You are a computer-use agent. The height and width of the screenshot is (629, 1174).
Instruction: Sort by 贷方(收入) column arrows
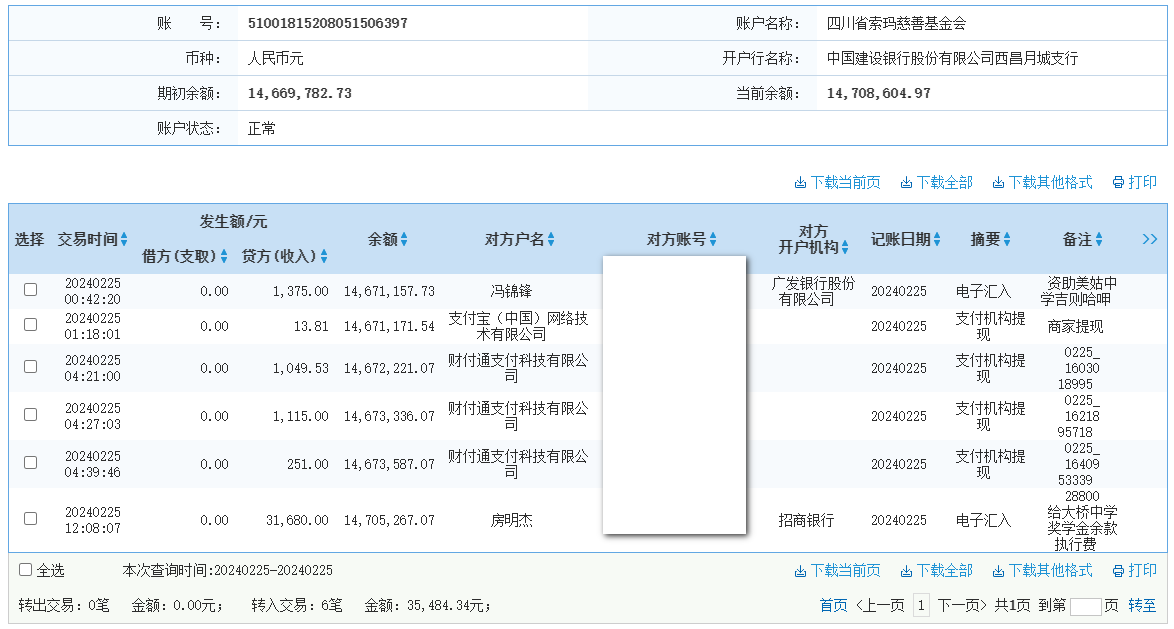pyautogui.click(x=323, y=257)
